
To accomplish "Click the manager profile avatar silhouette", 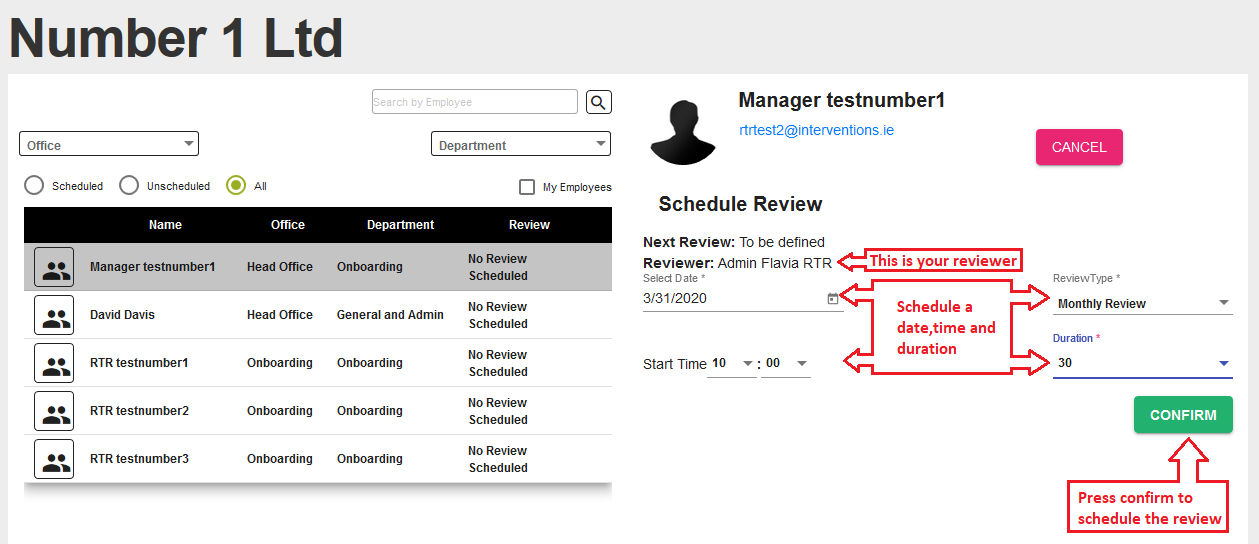I will click(682, 131).
